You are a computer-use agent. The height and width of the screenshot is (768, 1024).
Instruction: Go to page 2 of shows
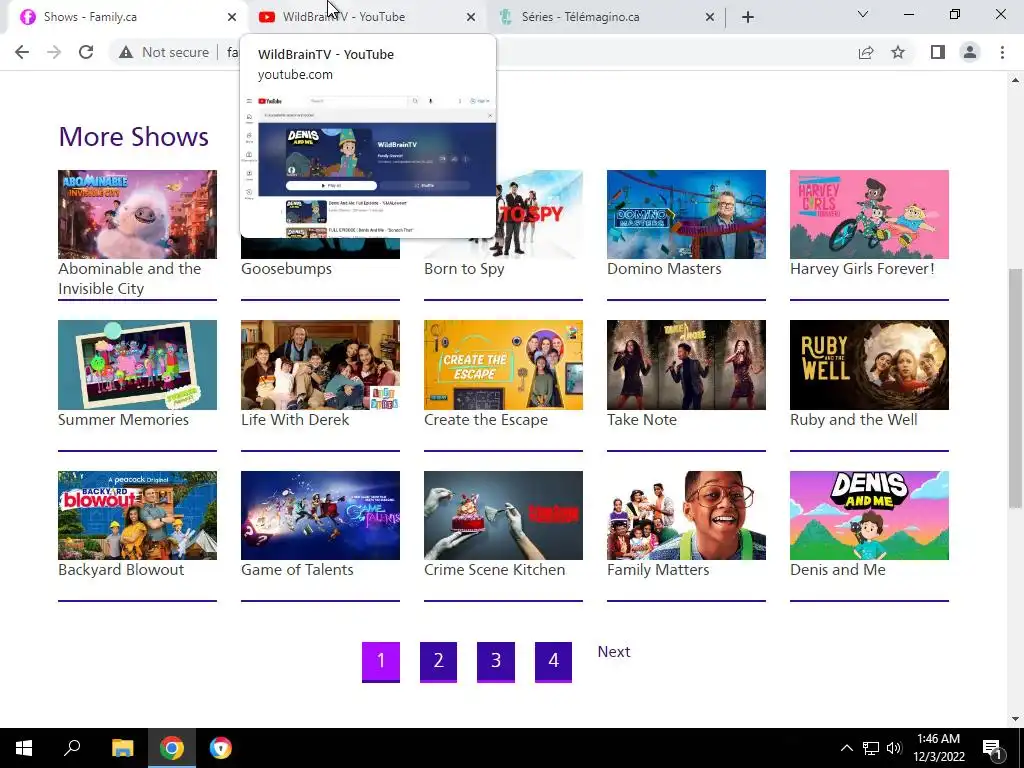438,662
